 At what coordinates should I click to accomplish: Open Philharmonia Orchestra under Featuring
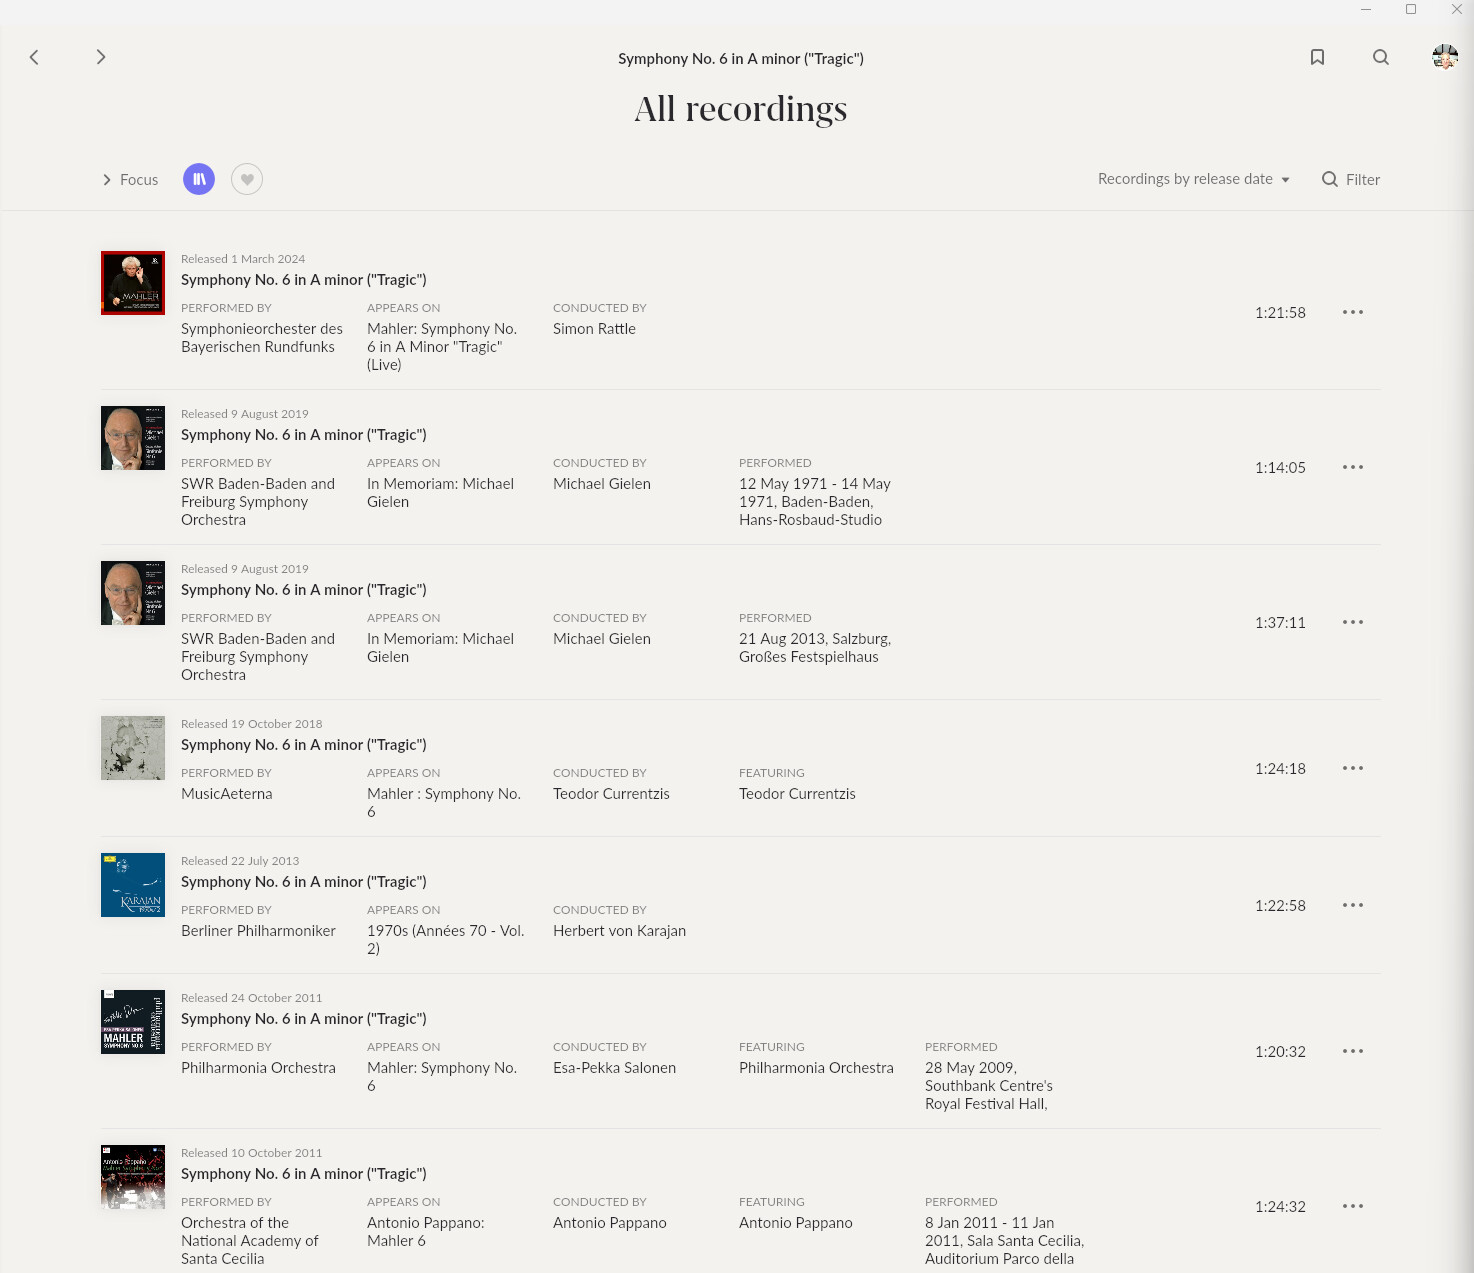click(x=816, y=1068)
